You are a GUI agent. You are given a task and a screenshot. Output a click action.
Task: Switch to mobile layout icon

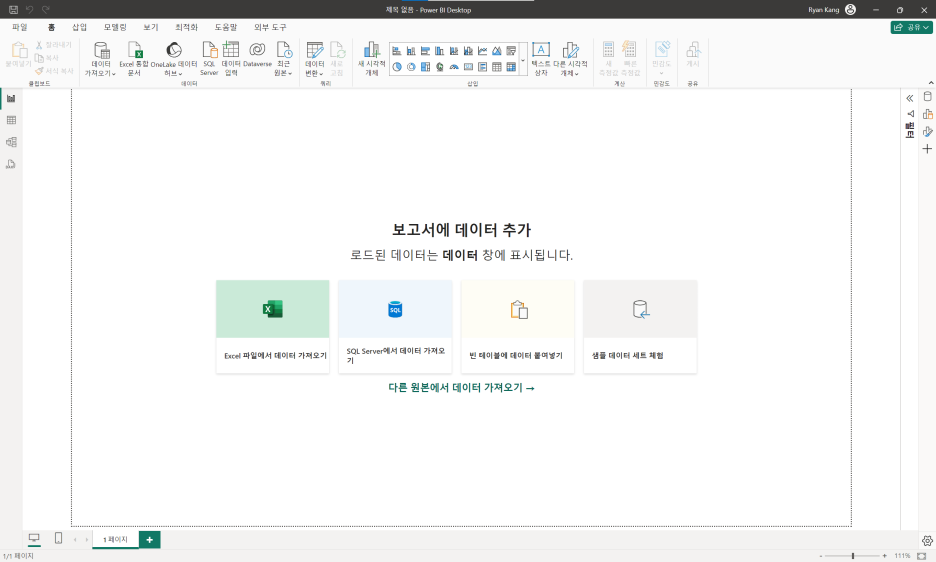(x=58, y=538)
